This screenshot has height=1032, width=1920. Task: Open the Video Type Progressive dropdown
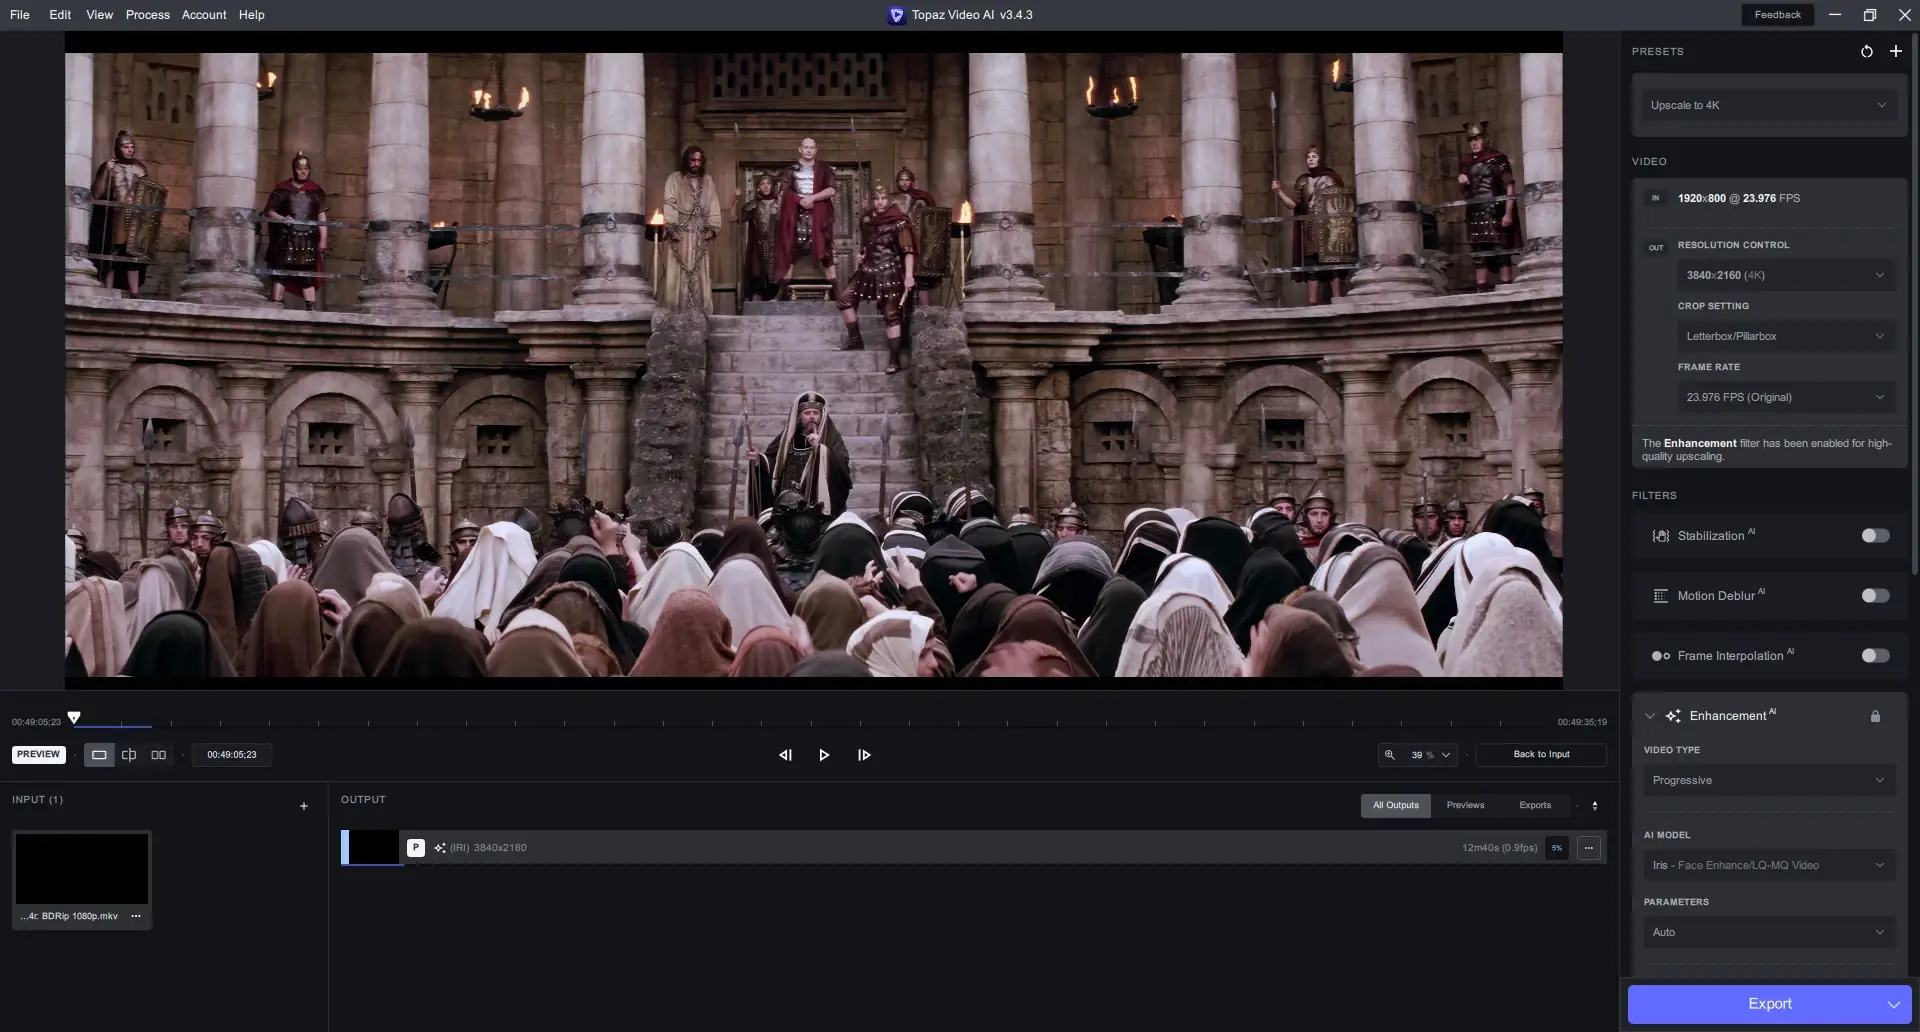(x=1769, y=780)
